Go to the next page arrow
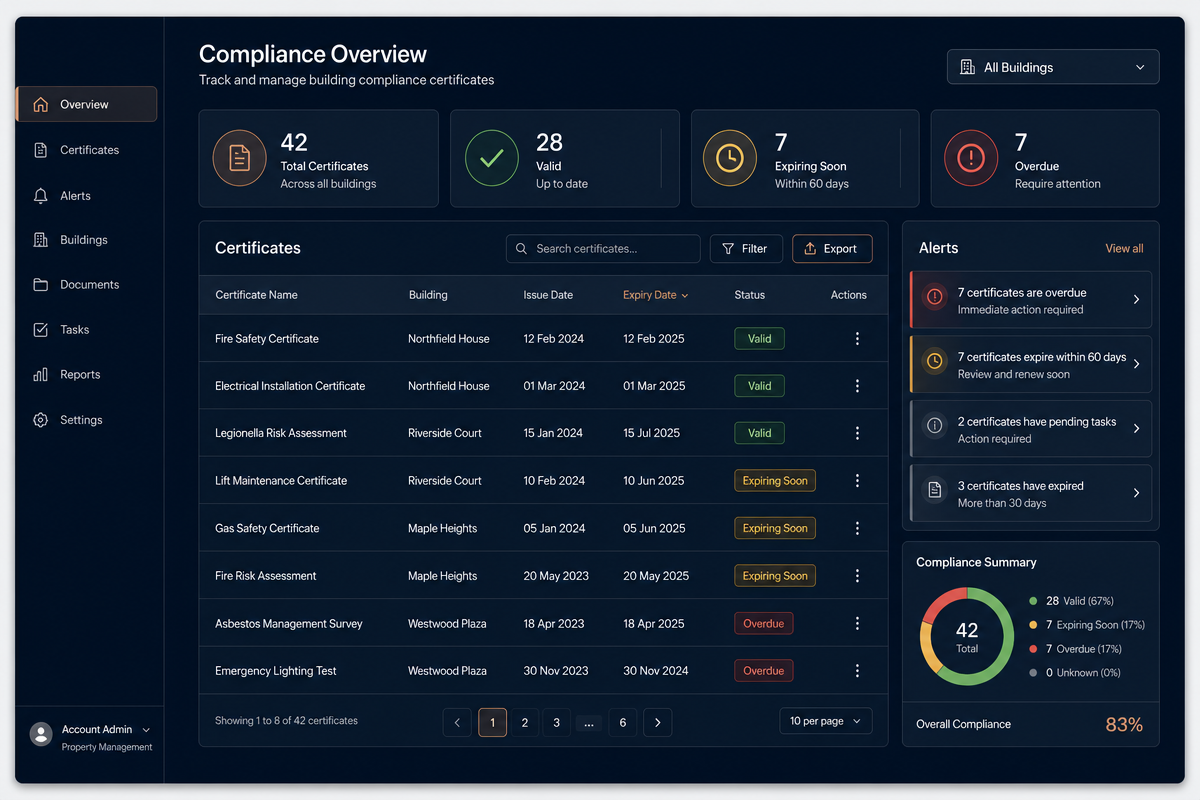Image resolution: width=1200 pixels, height=800 pixels. (657, 722)
